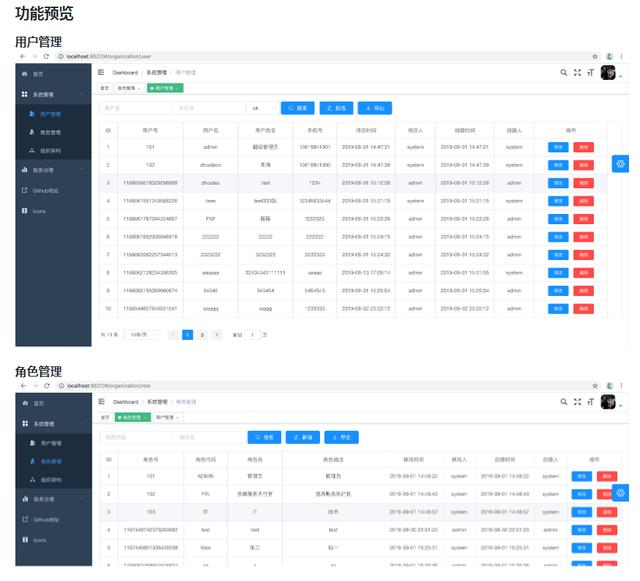
Task: Go back in the organization/user browser window
Action: (x=23, y=56)
